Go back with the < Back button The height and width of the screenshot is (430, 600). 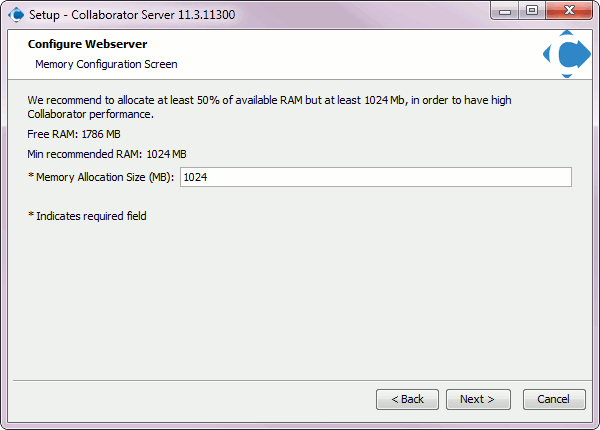[x=407, y=399]
